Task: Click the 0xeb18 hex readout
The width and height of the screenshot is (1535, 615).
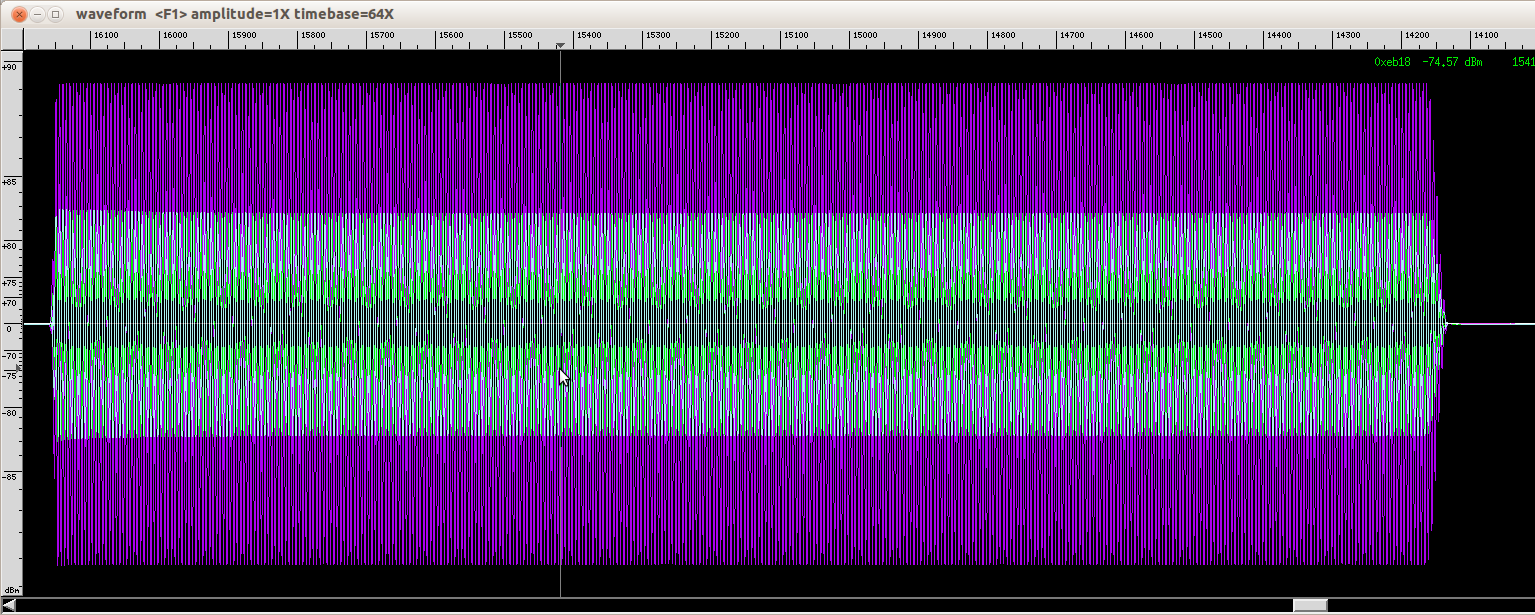Action: 1392,62
